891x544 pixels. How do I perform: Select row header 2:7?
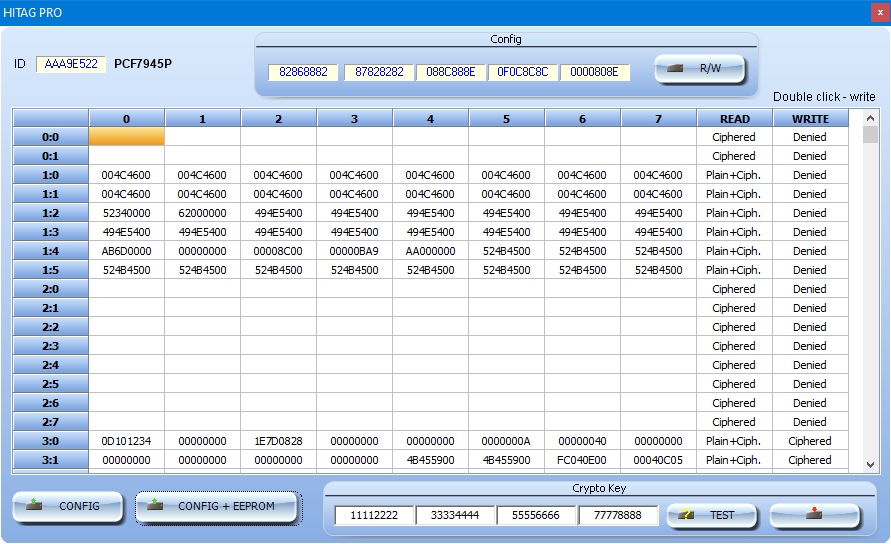pyautogui.click(x=51, y=422)
